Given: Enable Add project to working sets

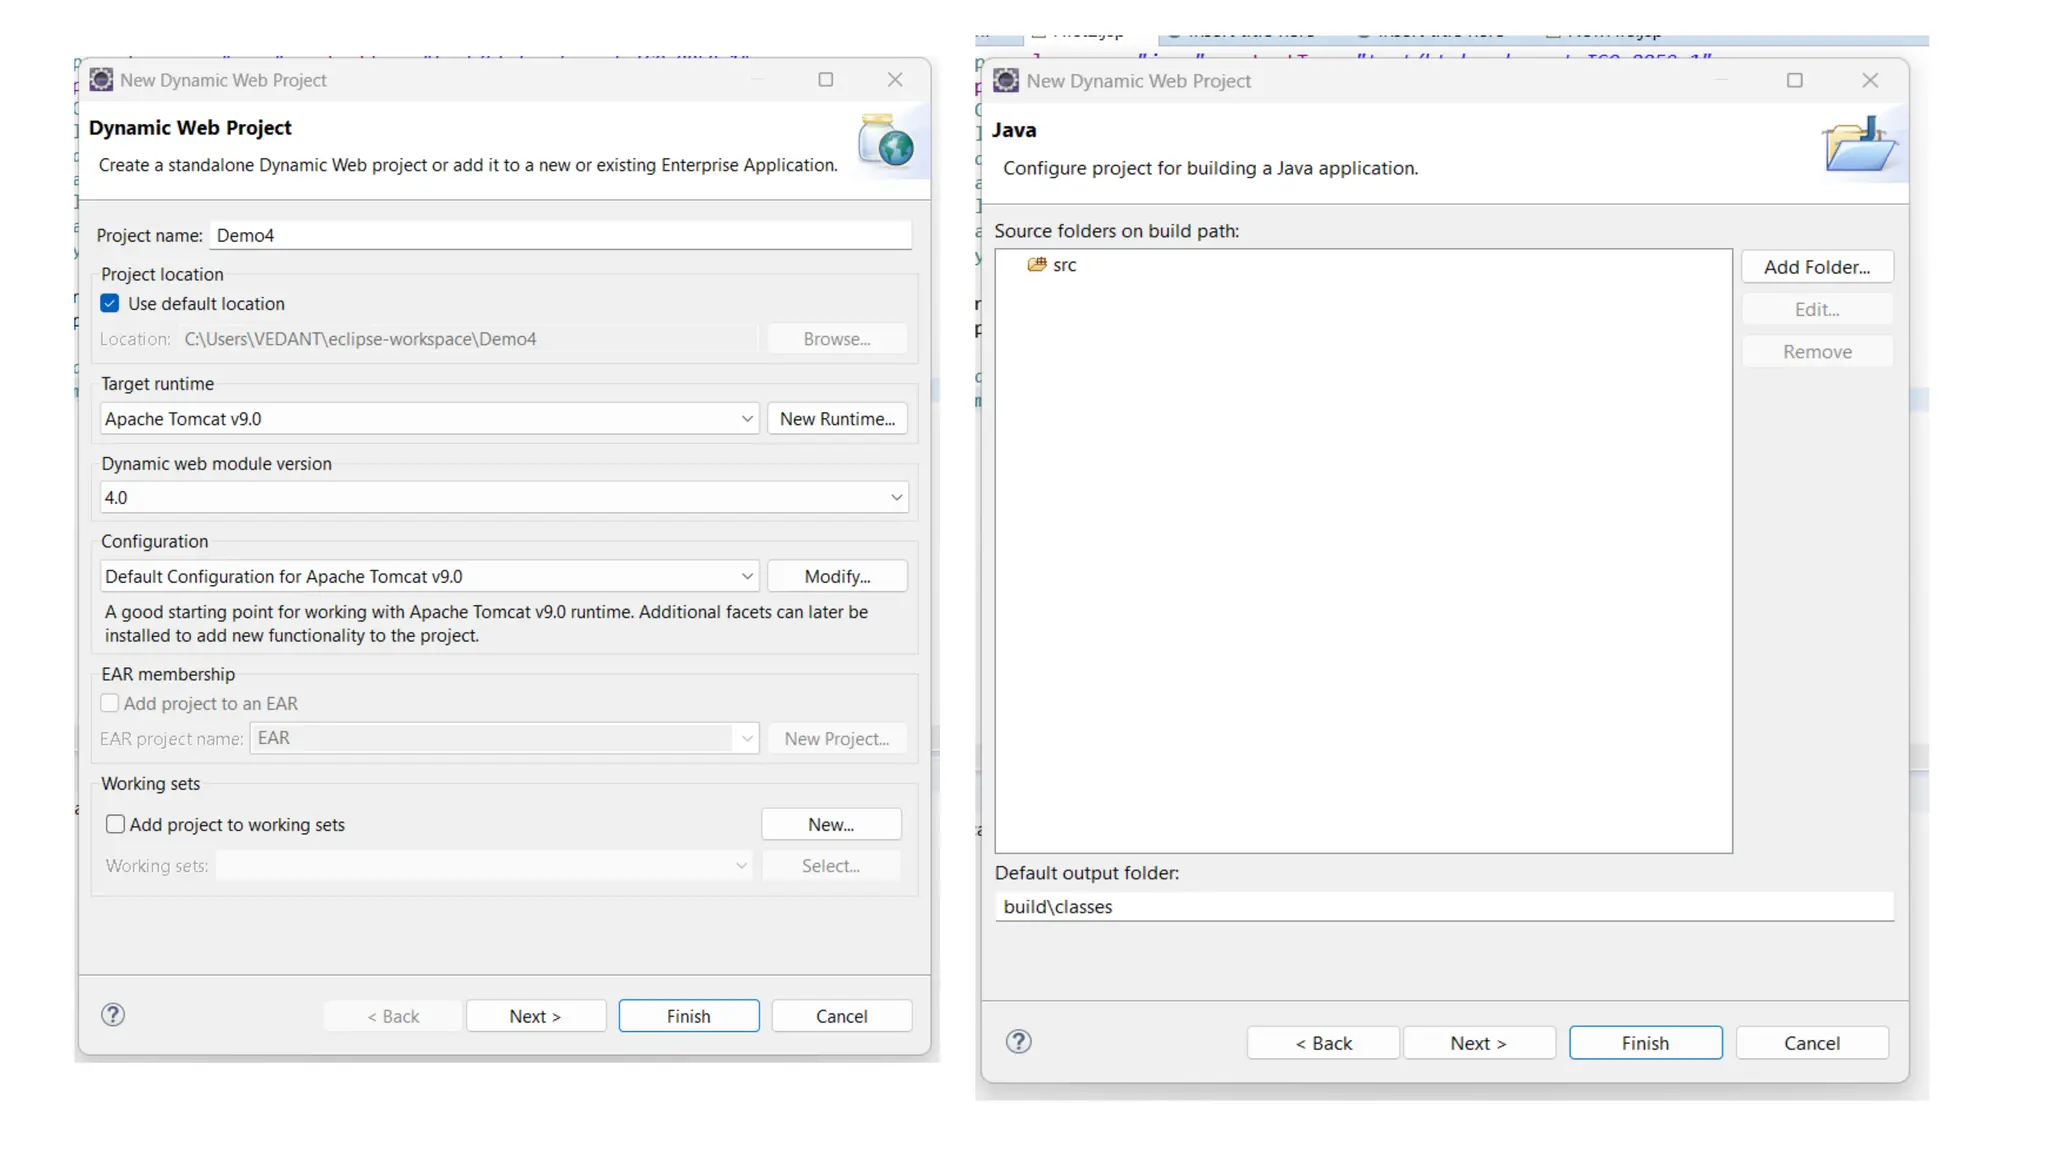Looking at the screenshot, I should point(116,824).
